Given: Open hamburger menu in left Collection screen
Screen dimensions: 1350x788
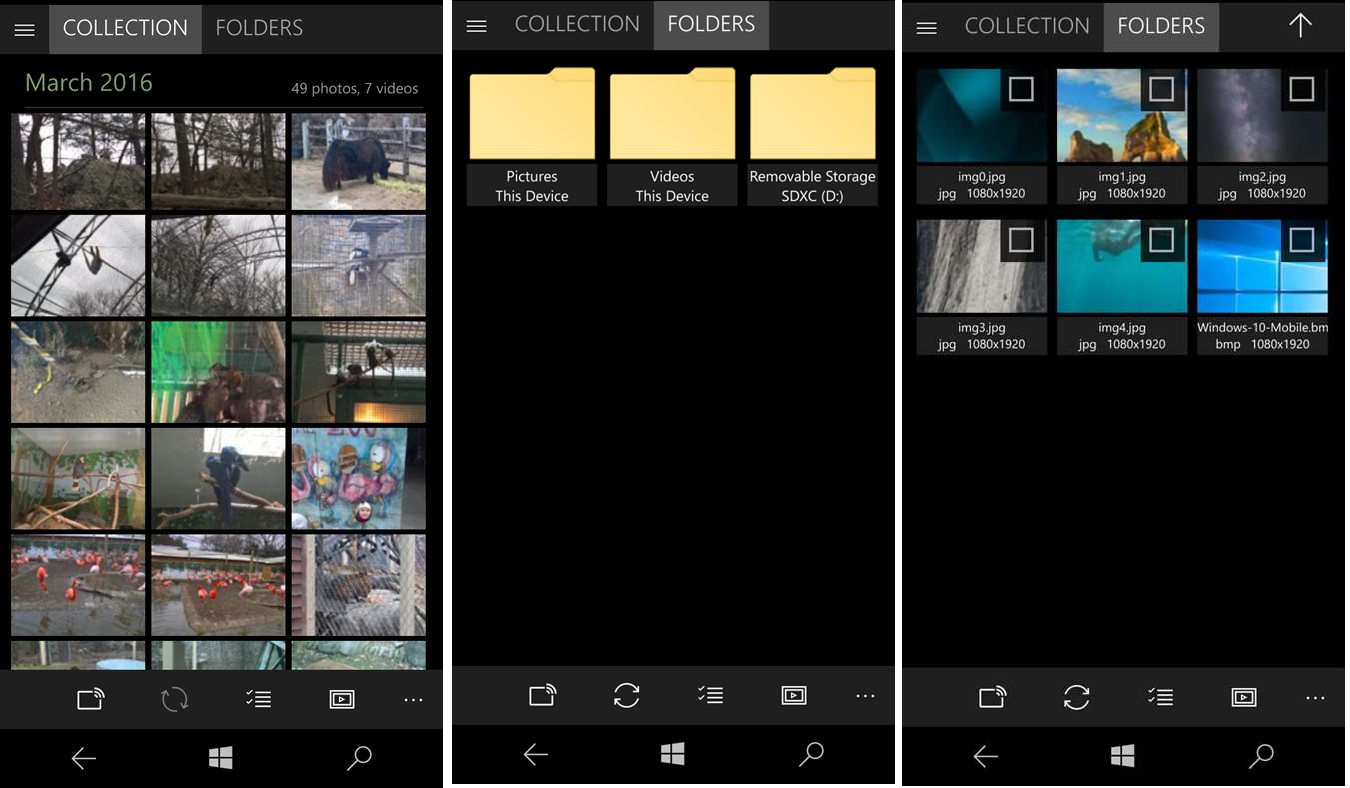Looking at the screenshot, I should click(25, 30).
